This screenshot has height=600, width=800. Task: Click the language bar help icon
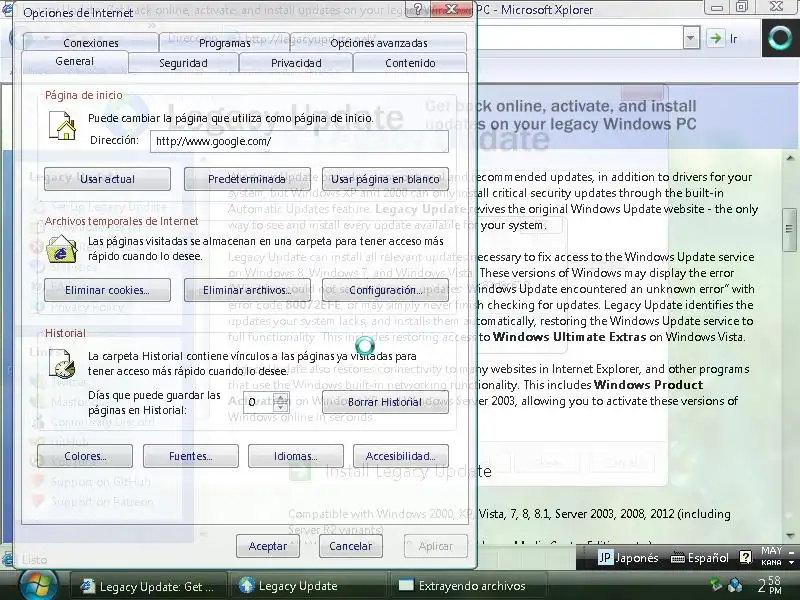click(745, 557)
